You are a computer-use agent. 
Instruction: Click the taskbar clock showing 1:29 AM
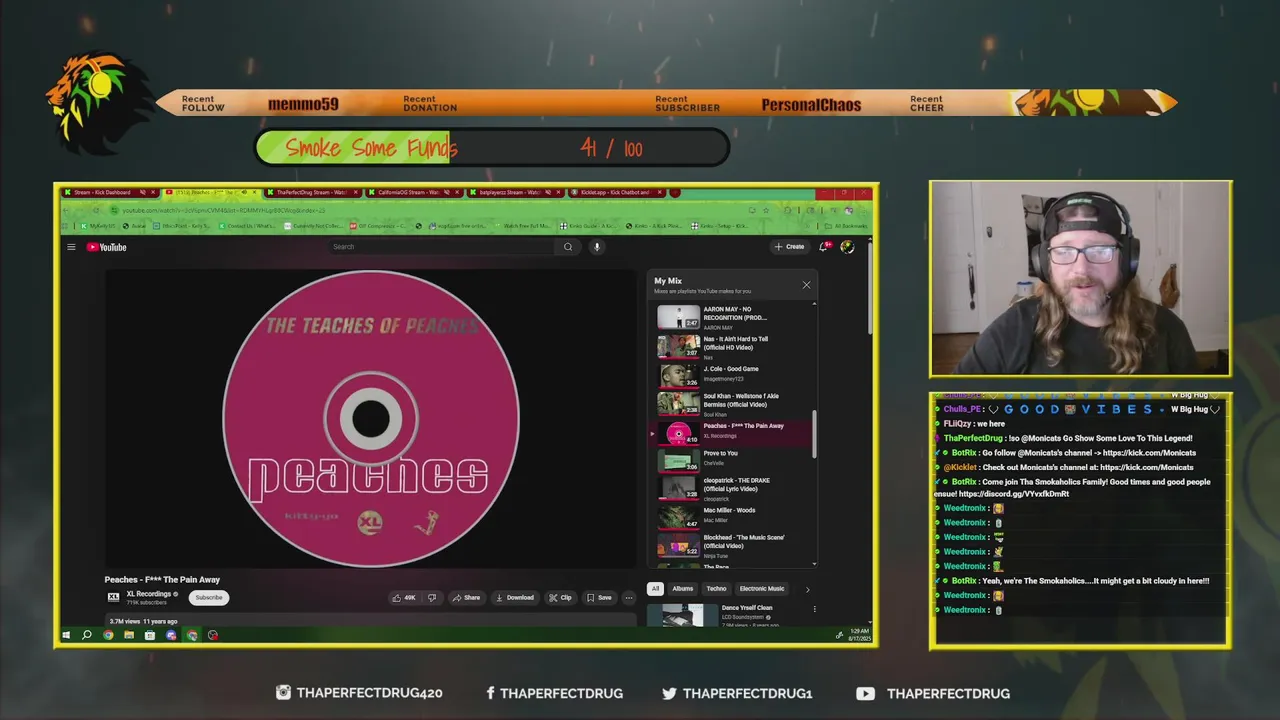point(860,635)
